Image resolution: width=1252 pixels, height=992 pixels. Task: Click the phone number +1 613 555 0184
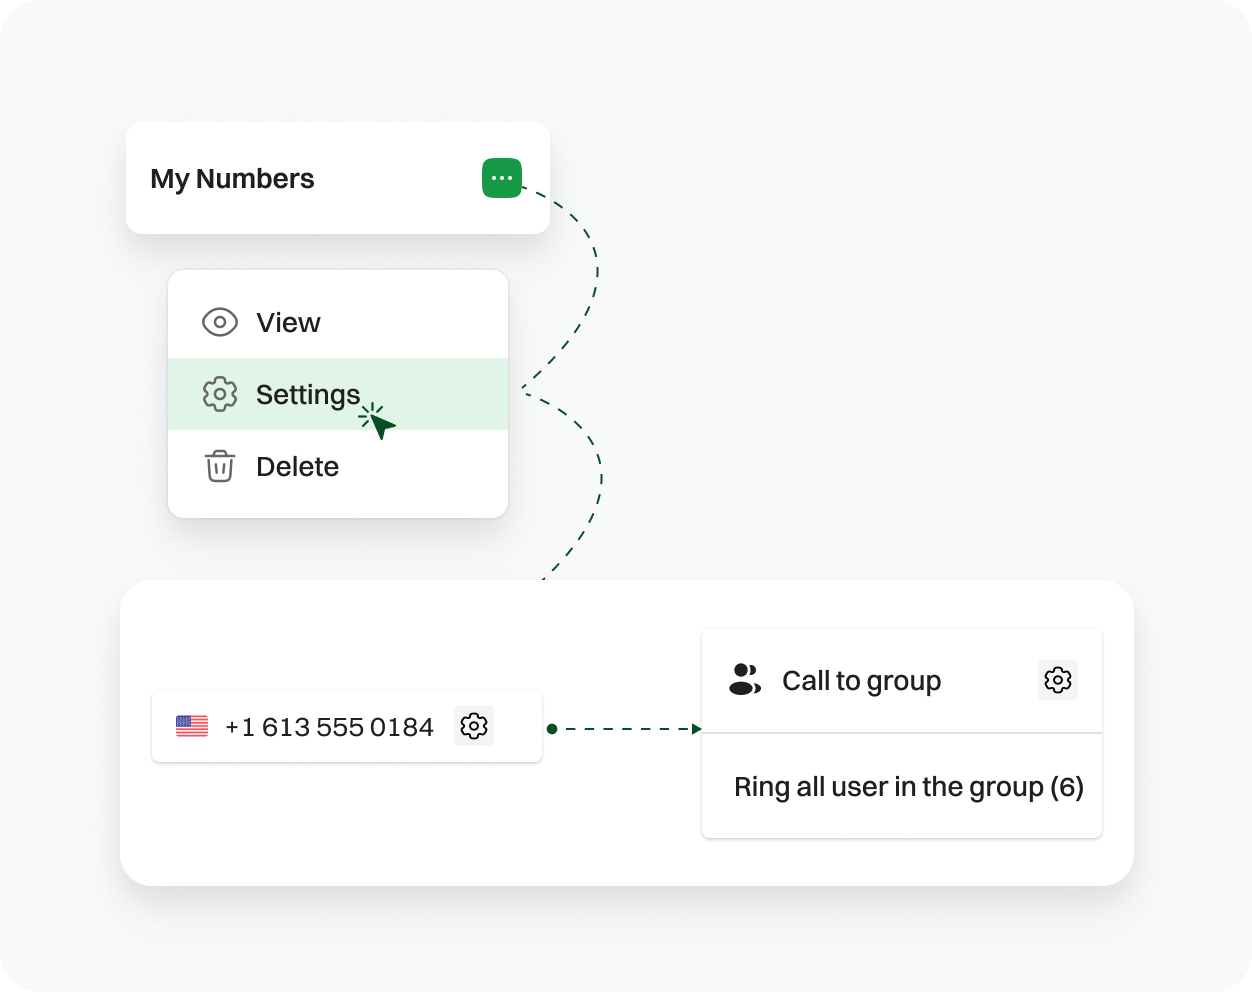[x=329, y=727]
